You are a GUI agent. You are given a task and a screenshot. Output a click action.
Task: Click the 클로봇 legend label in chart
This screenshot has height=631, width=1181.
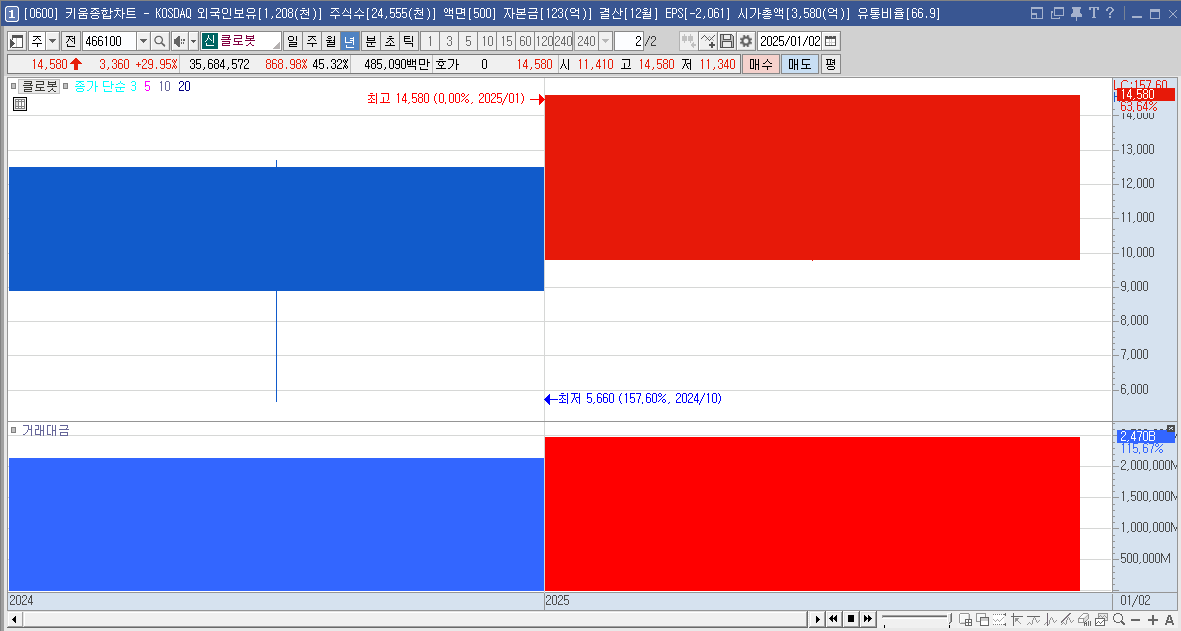pyautogui.click(x=39, y=87)
